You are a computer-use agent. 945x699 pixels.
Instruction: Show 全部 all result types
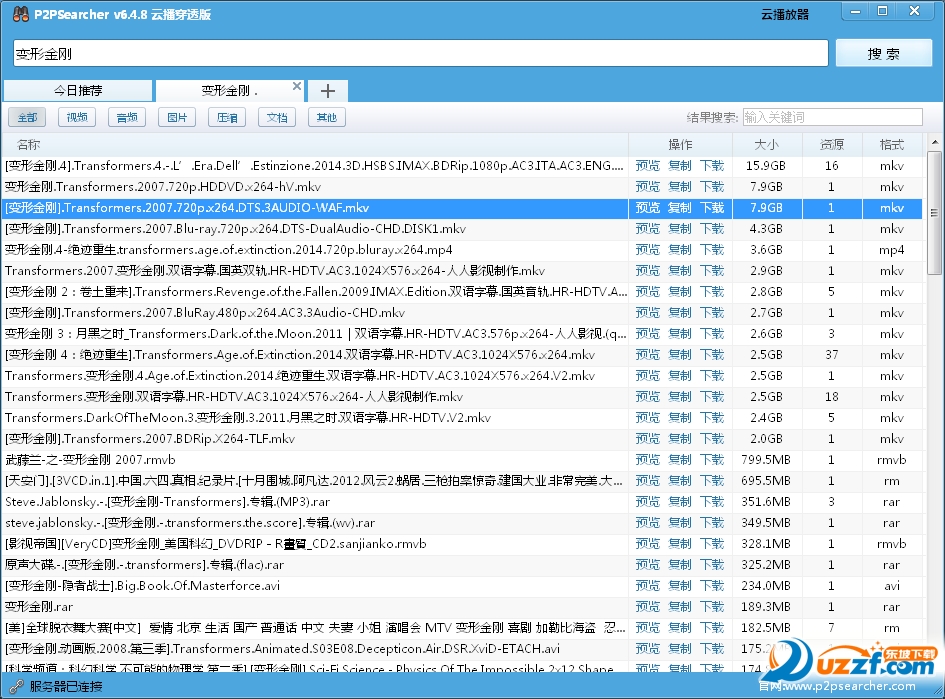pos(27,118)
